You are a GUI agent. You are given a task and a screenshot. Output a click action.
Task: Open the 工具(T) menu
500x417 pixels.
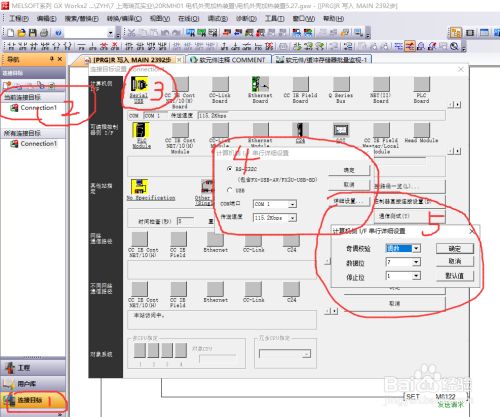coord(274,18)
